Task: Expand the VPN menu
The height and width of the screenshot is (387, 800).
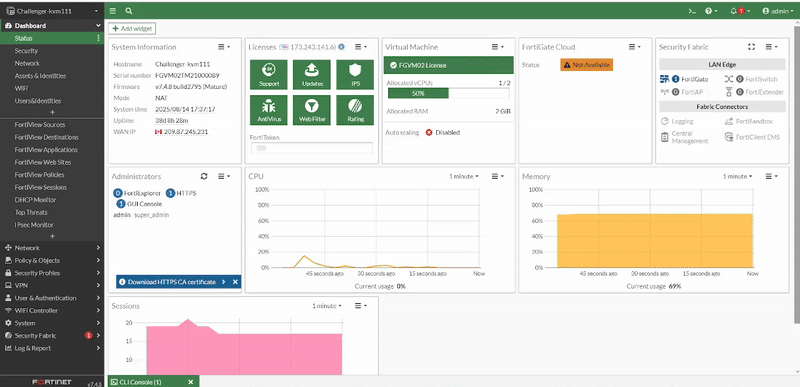Action: pyautogui.click(x=52, y=286)
